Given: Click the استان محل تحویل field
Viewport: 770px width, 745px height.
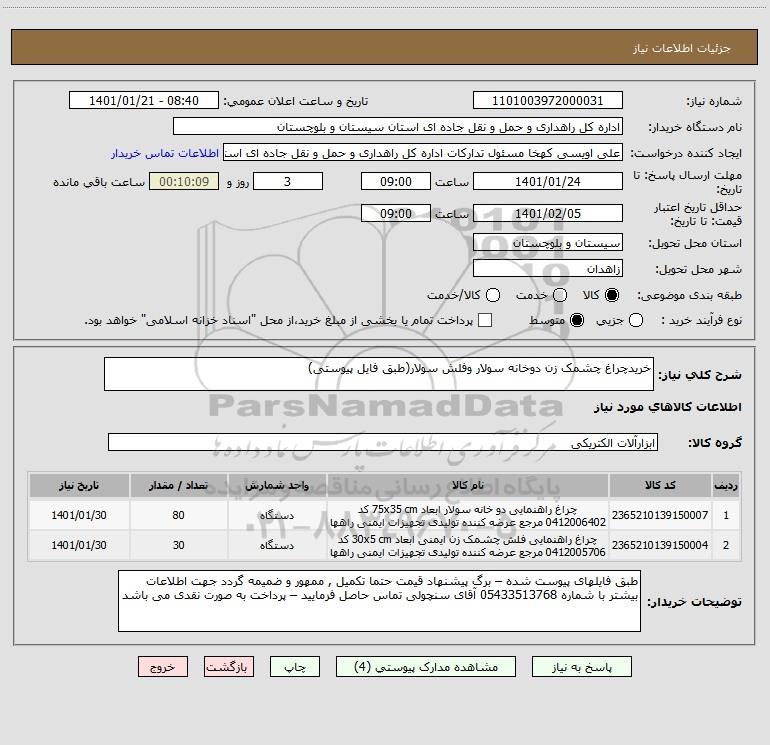Looking at the screenshot, I should [x=548, y=243].
